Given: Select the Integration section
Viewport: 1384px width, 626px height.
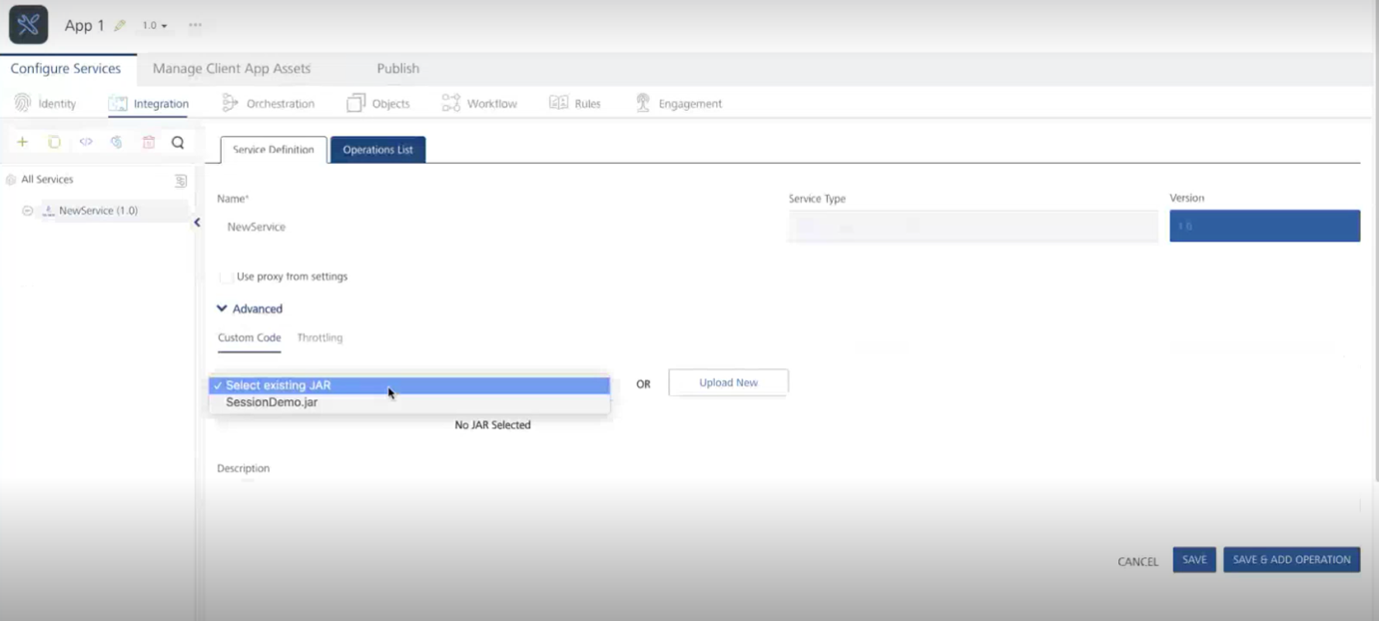Looking at the screenshot, I should coord(148,104).
